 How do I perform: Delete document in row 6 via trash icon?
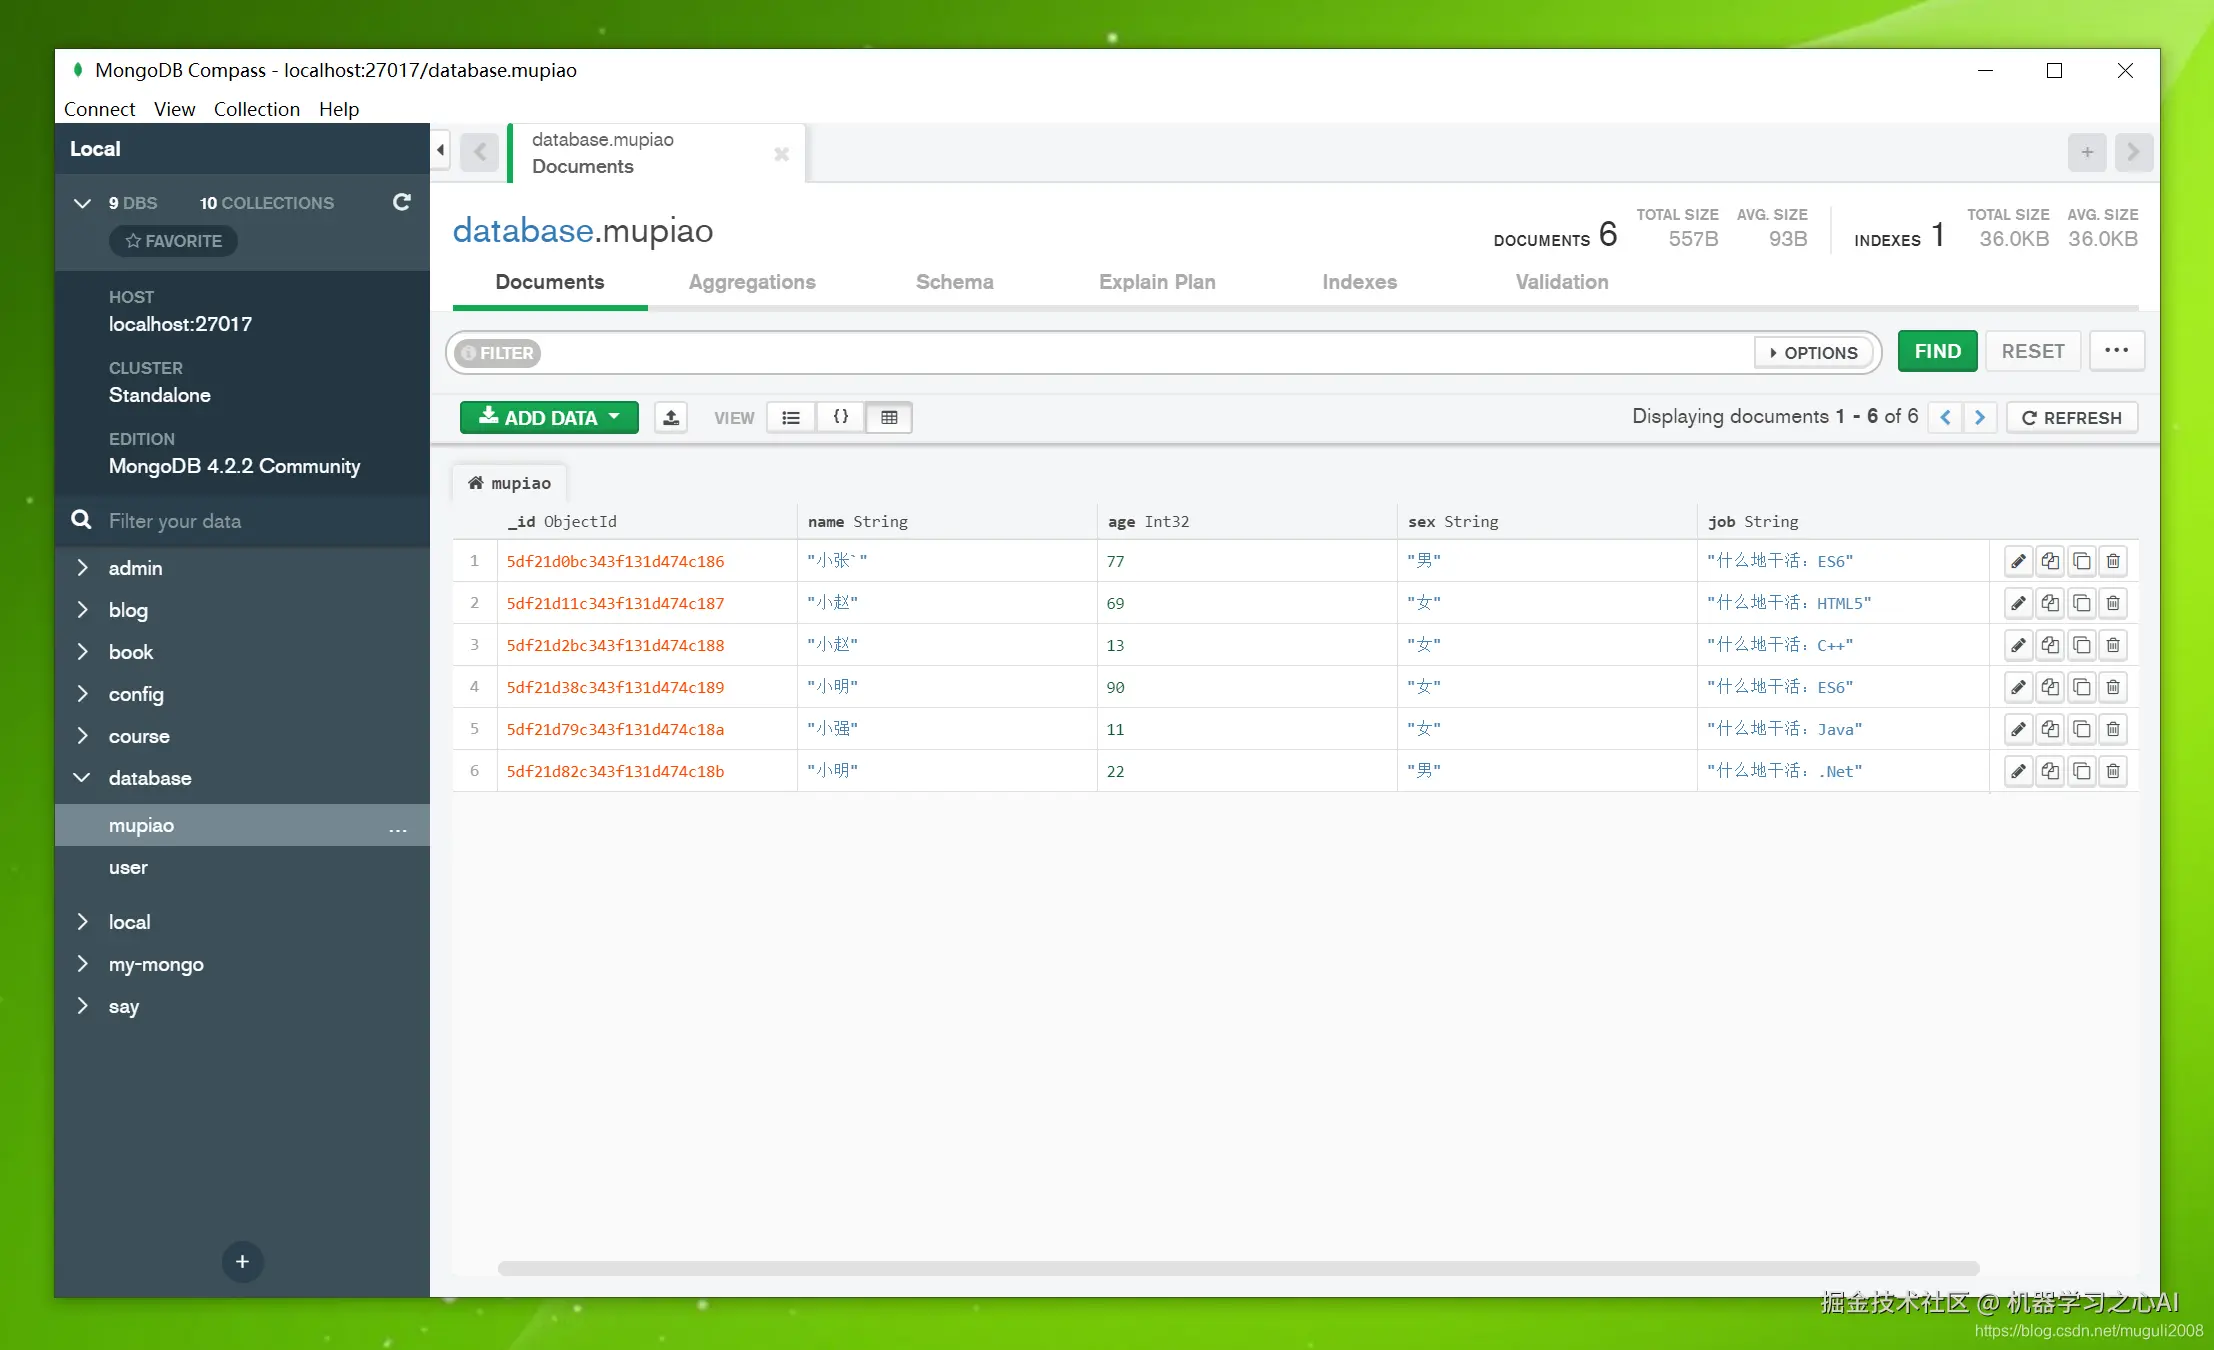point(2113,771)
